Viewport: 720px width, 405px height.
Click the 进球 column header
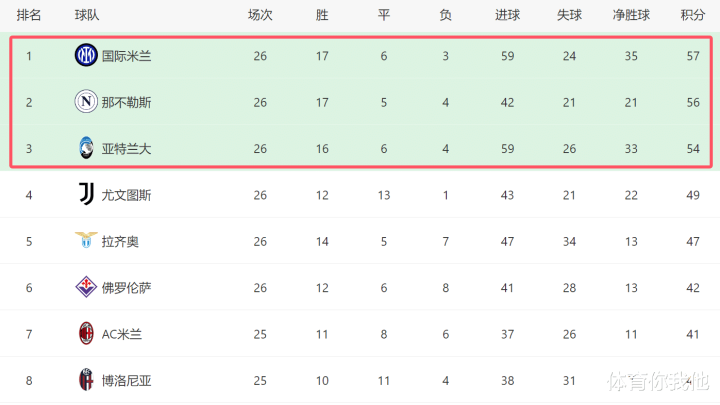[507, 16]
